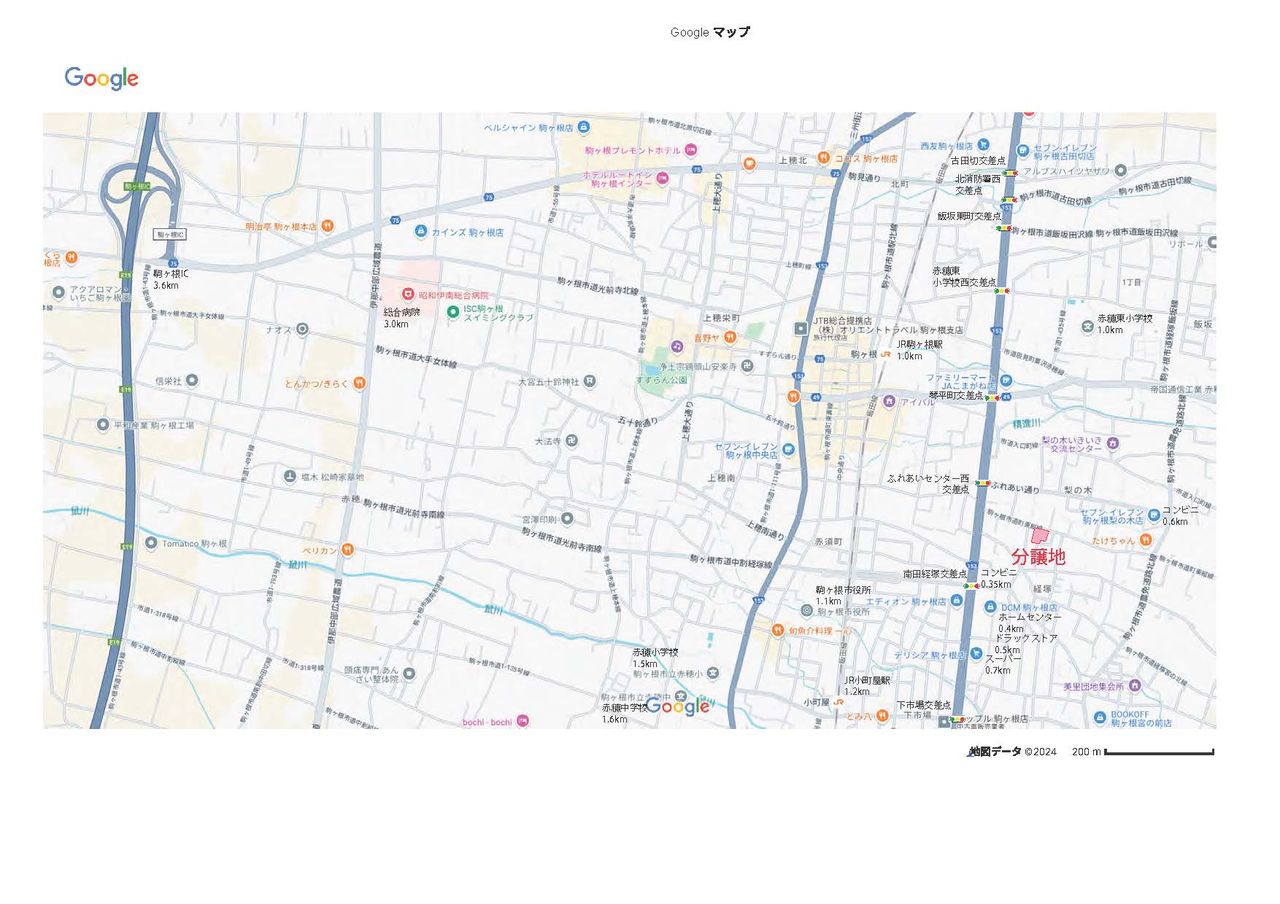The image size is (1280, 904).
Task: Click the ホテルルートイン駒ヶ根インター hotel pin
Action: 662,178
